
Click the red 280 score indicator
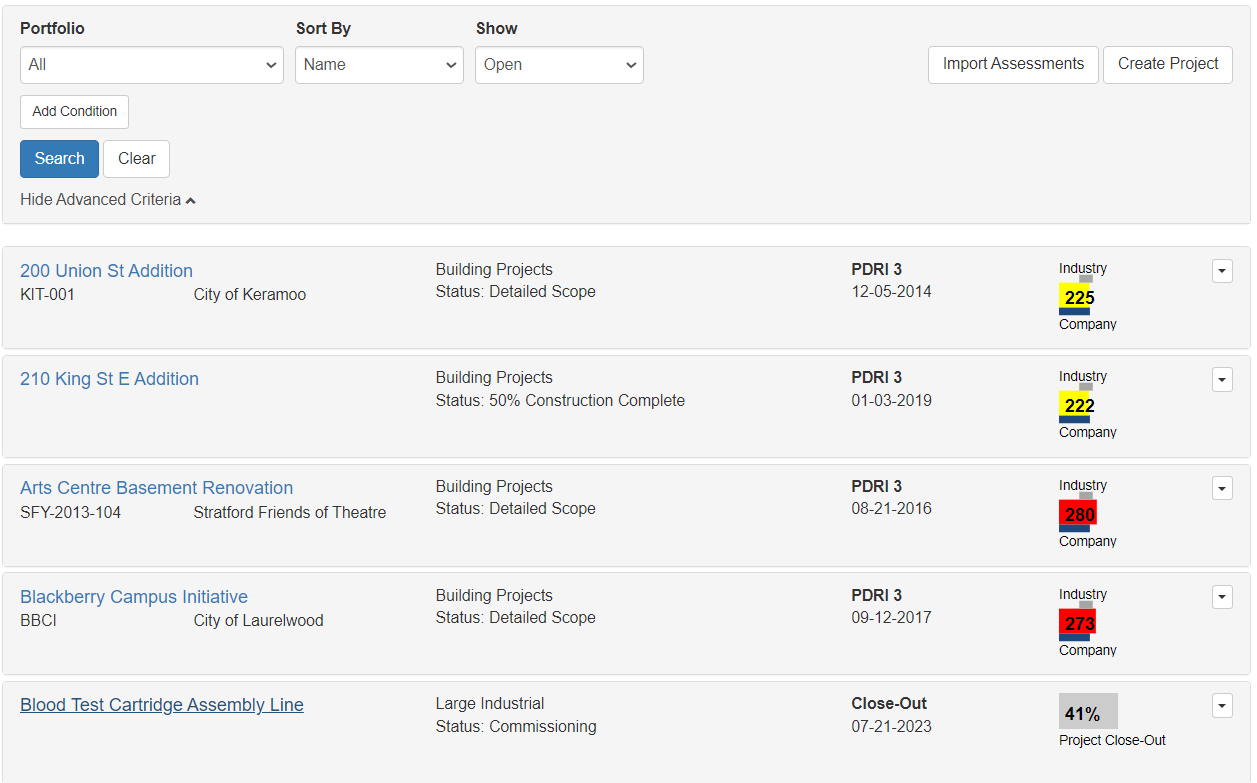click(1077, 514)
